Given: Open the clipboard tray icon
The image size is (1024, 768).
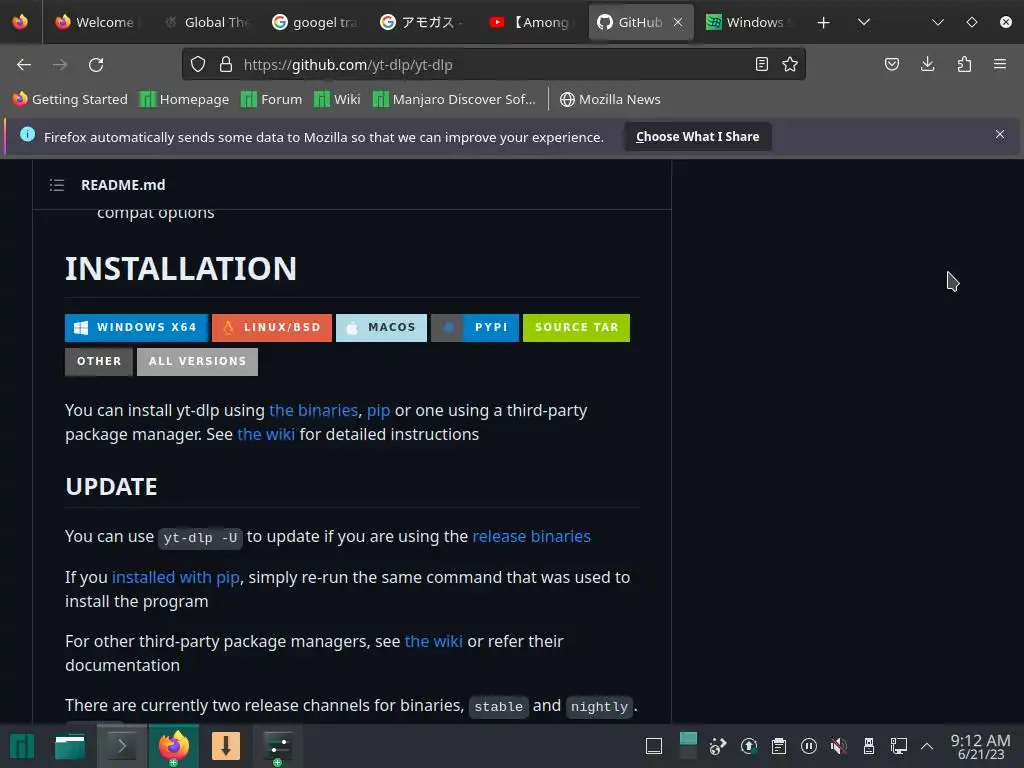Looking at the screenshot, I should [778, 746].
